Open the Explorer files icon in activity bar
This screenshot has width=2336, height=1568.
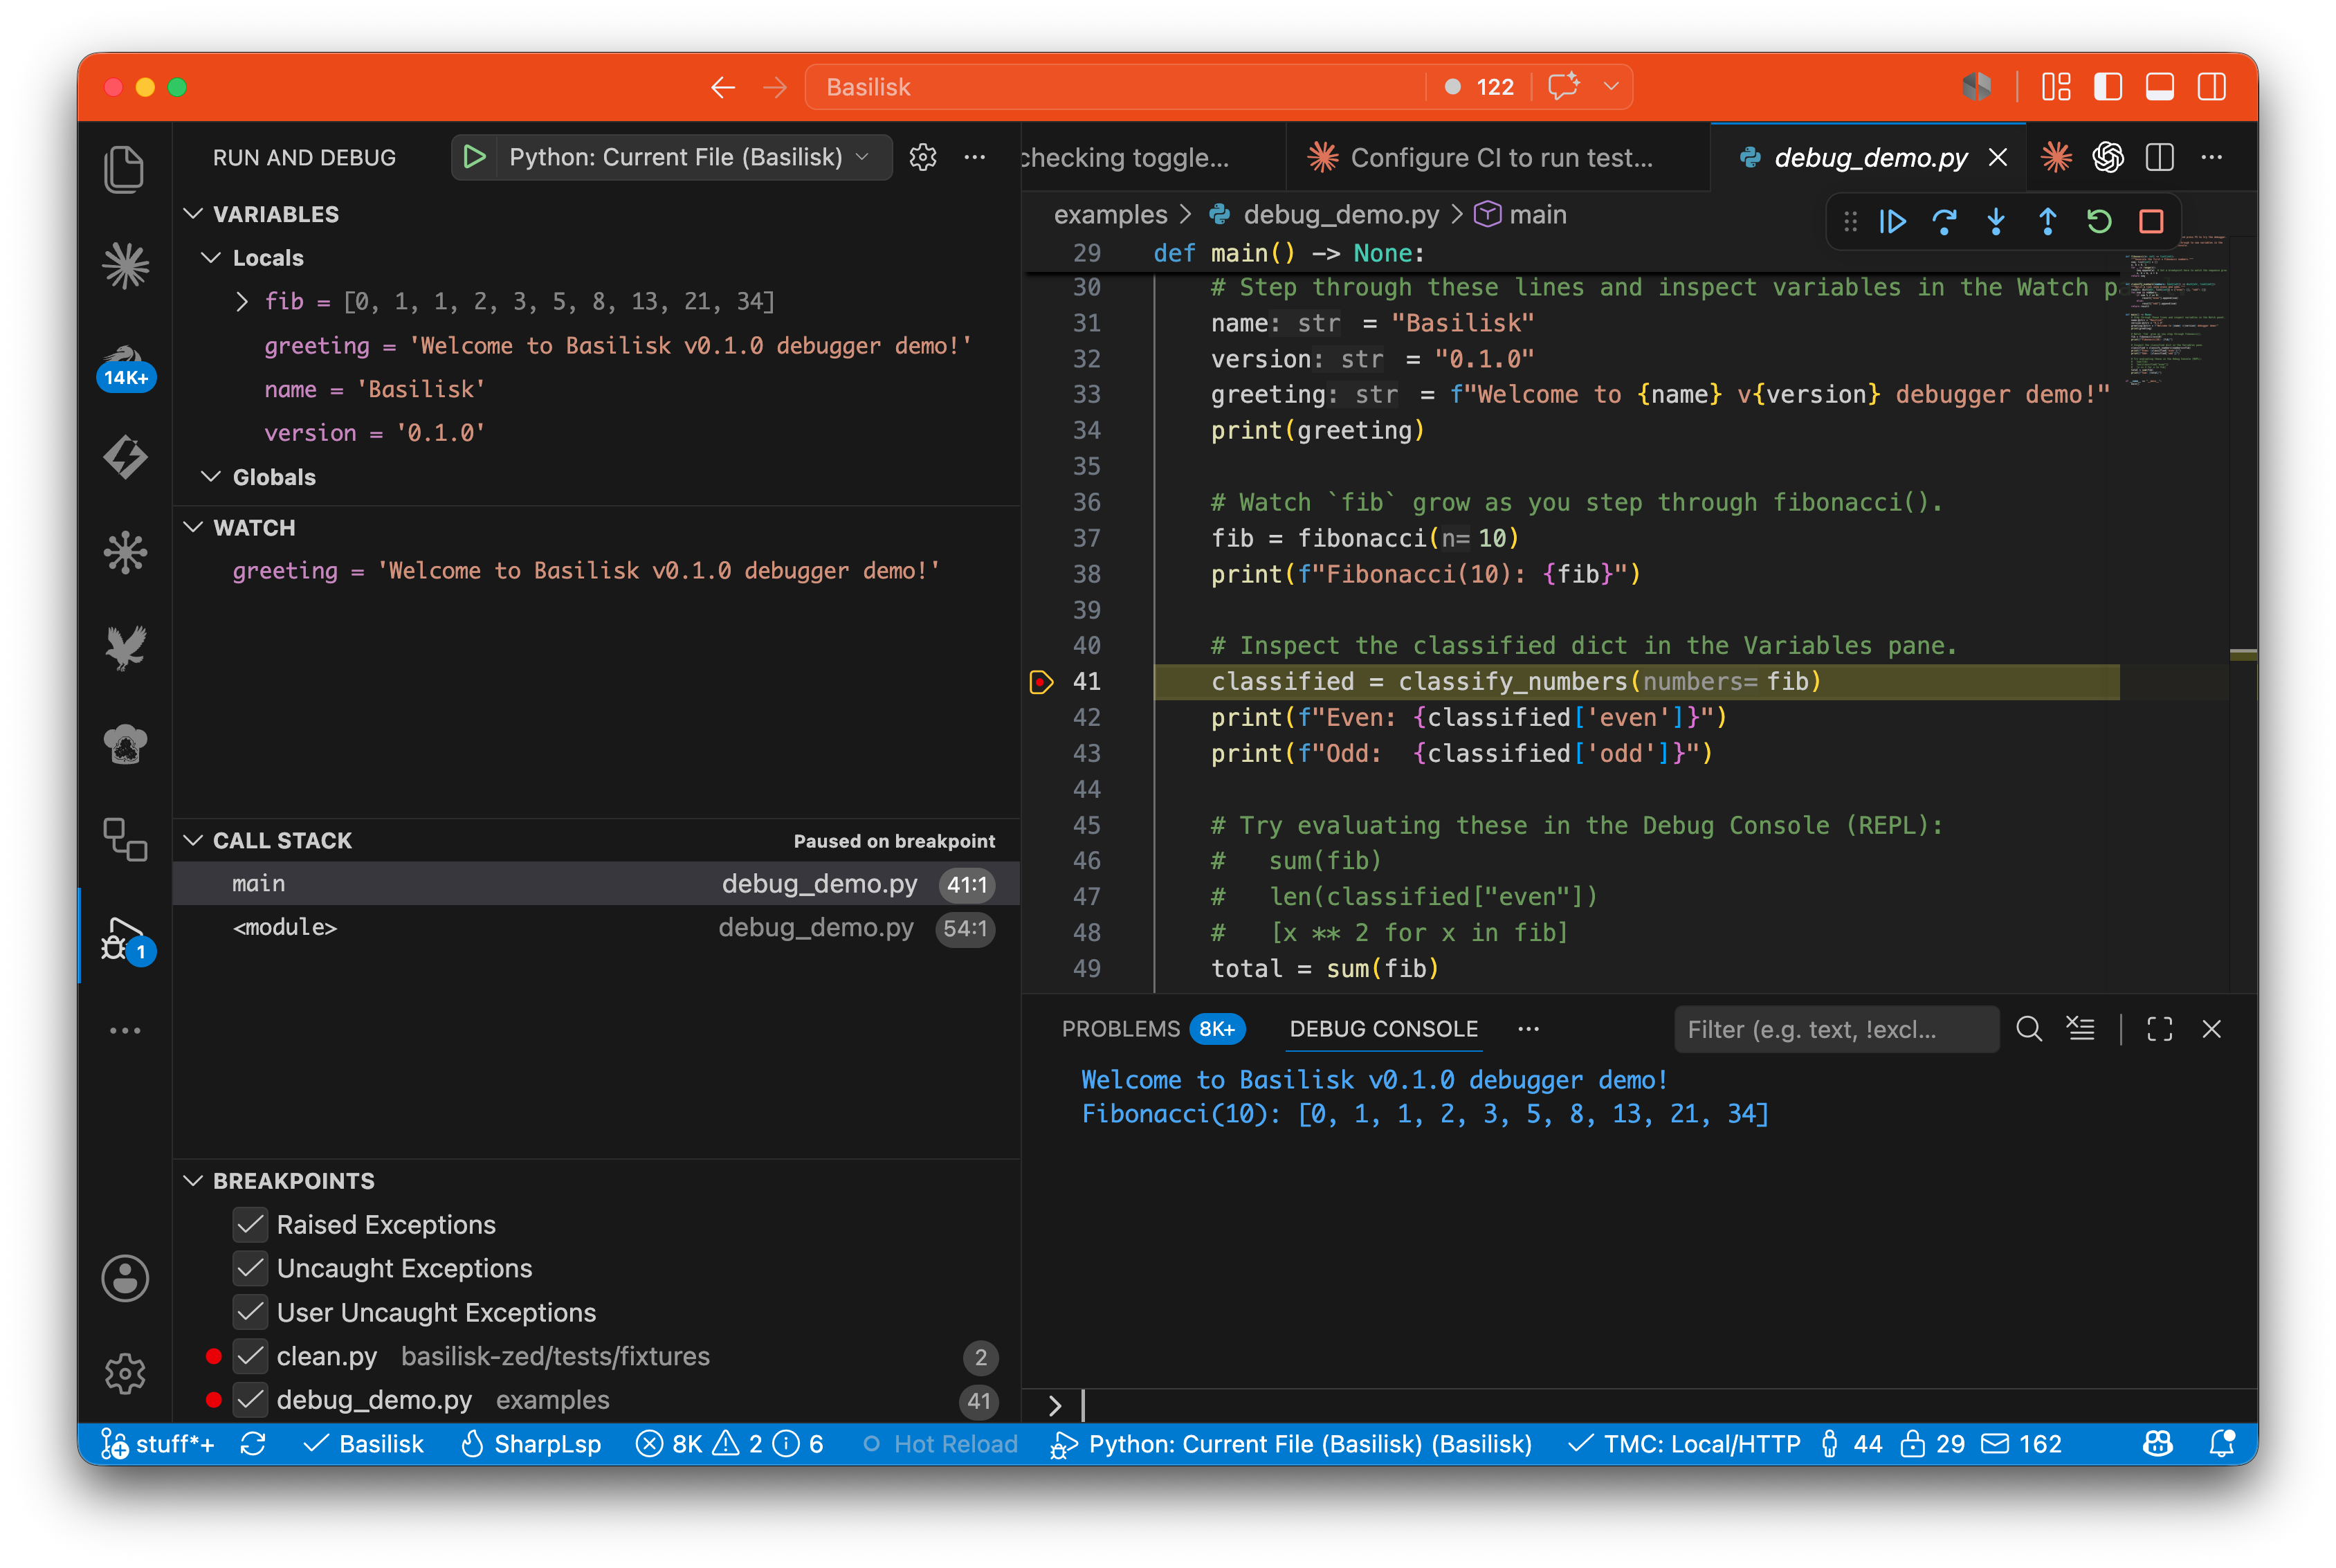click(x=125, y=169)
